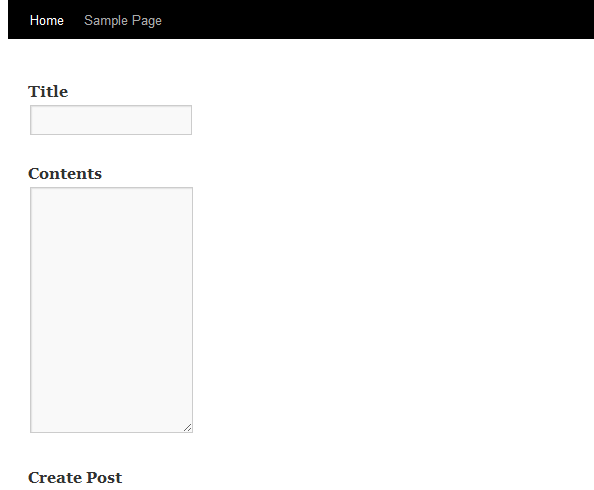This screenshot has width=594, height=490.
Task: Click the Sample Page menu item
Action: (x=123, y=20)
